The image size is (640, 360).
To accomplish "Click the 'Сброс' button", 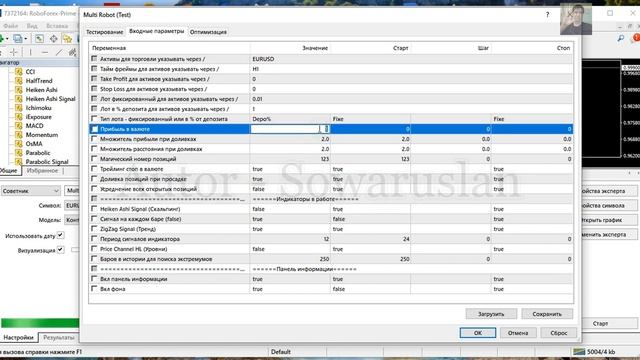I will [x=559, y=333].
